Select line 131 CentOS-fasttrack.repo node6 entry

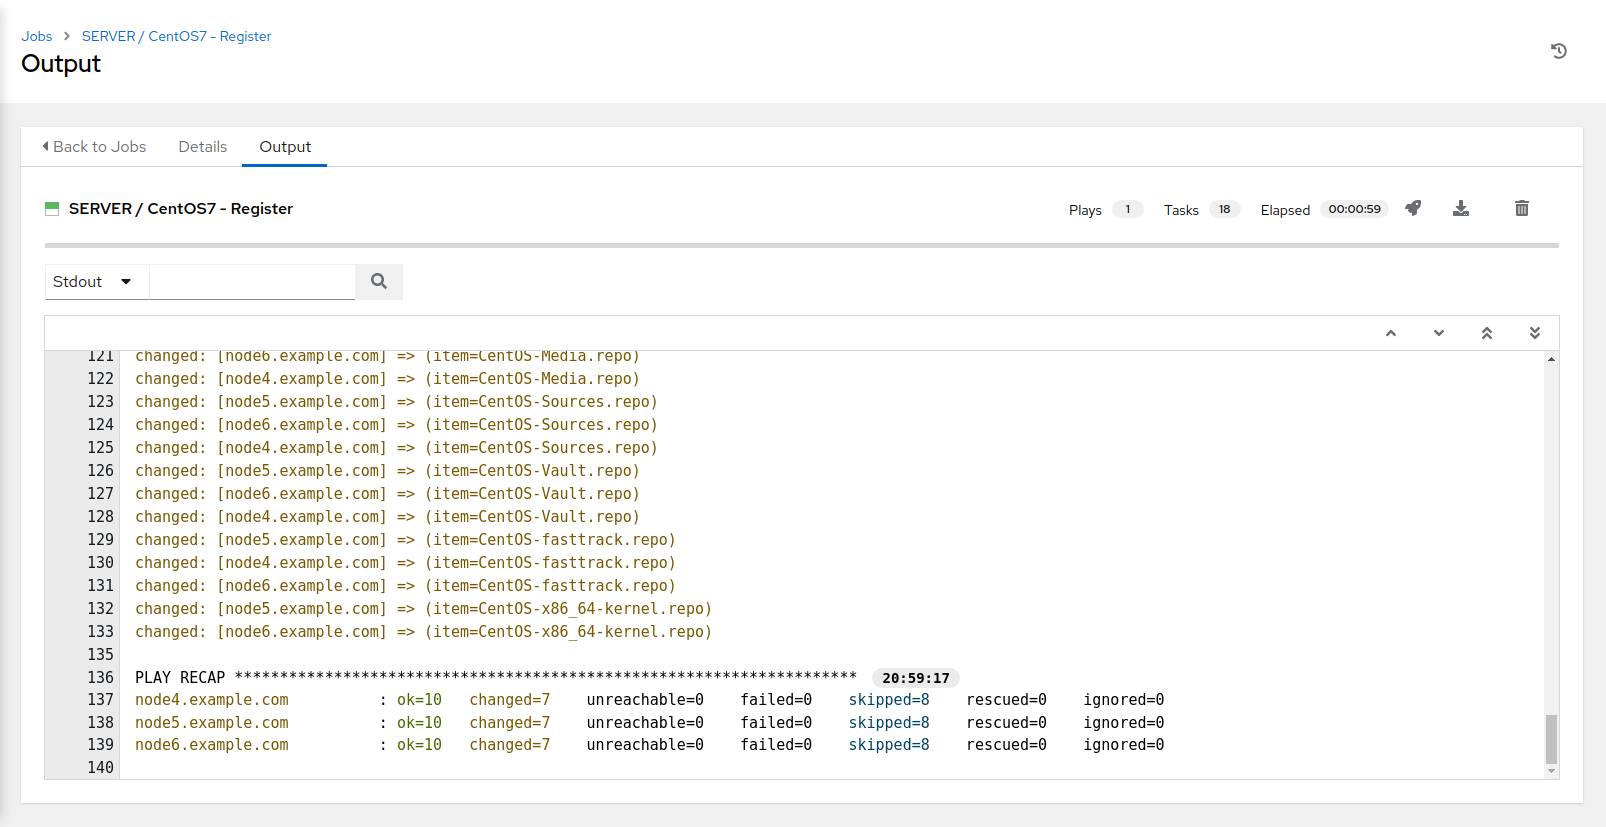(405, 586)
